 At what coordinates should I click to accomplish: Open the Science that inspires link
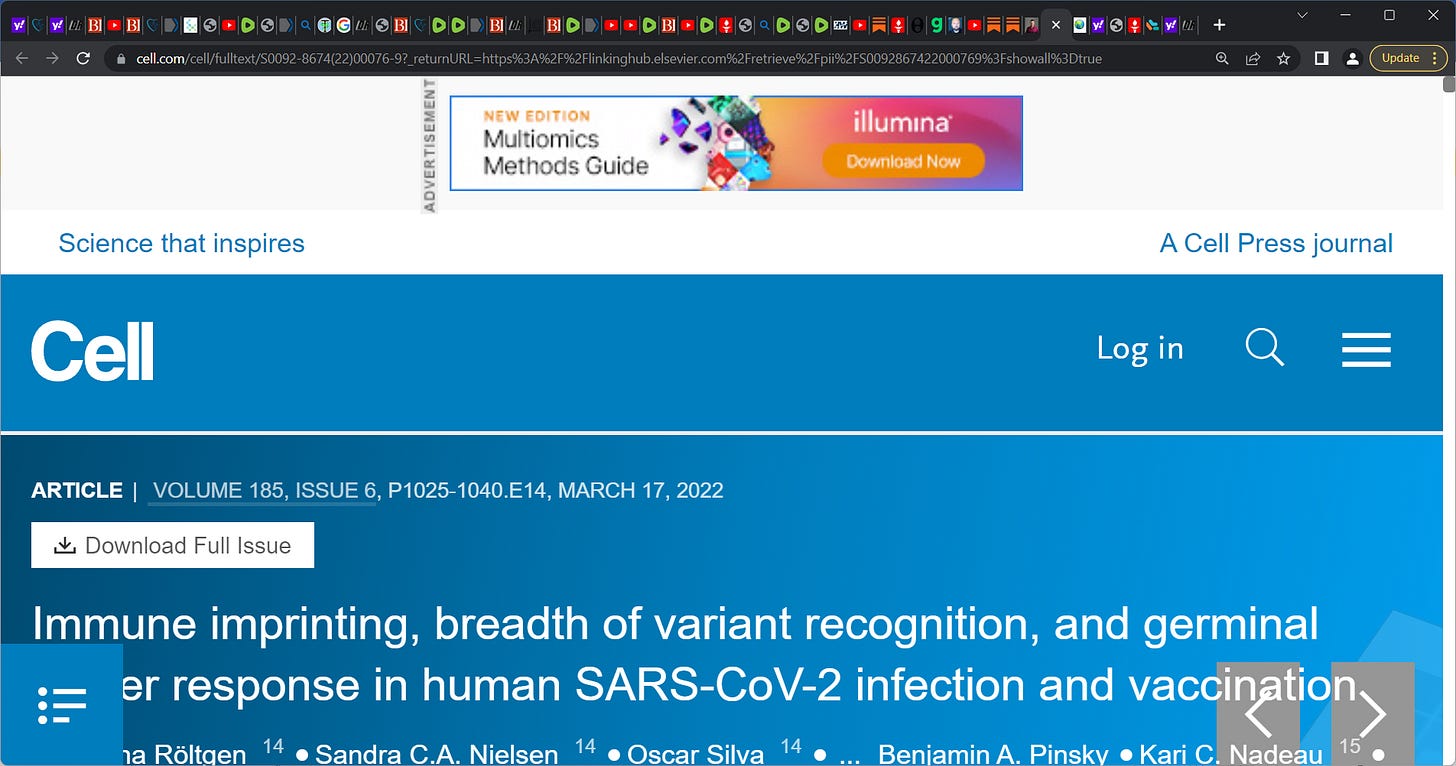point(181,243)
